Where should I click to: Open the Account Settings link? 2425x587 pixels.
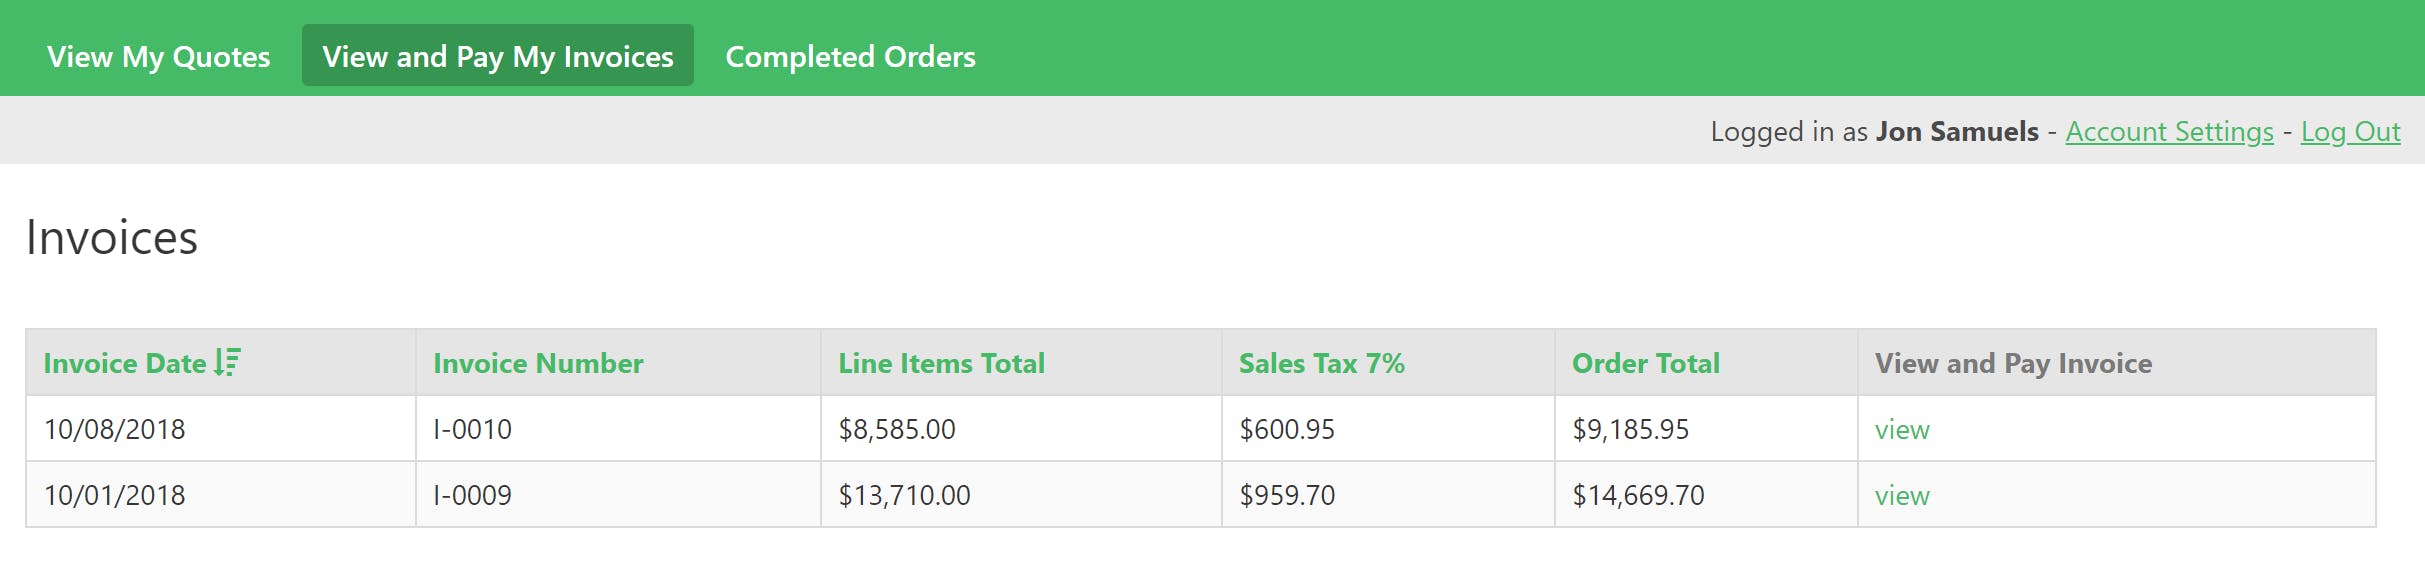[x=2169, y=131]
